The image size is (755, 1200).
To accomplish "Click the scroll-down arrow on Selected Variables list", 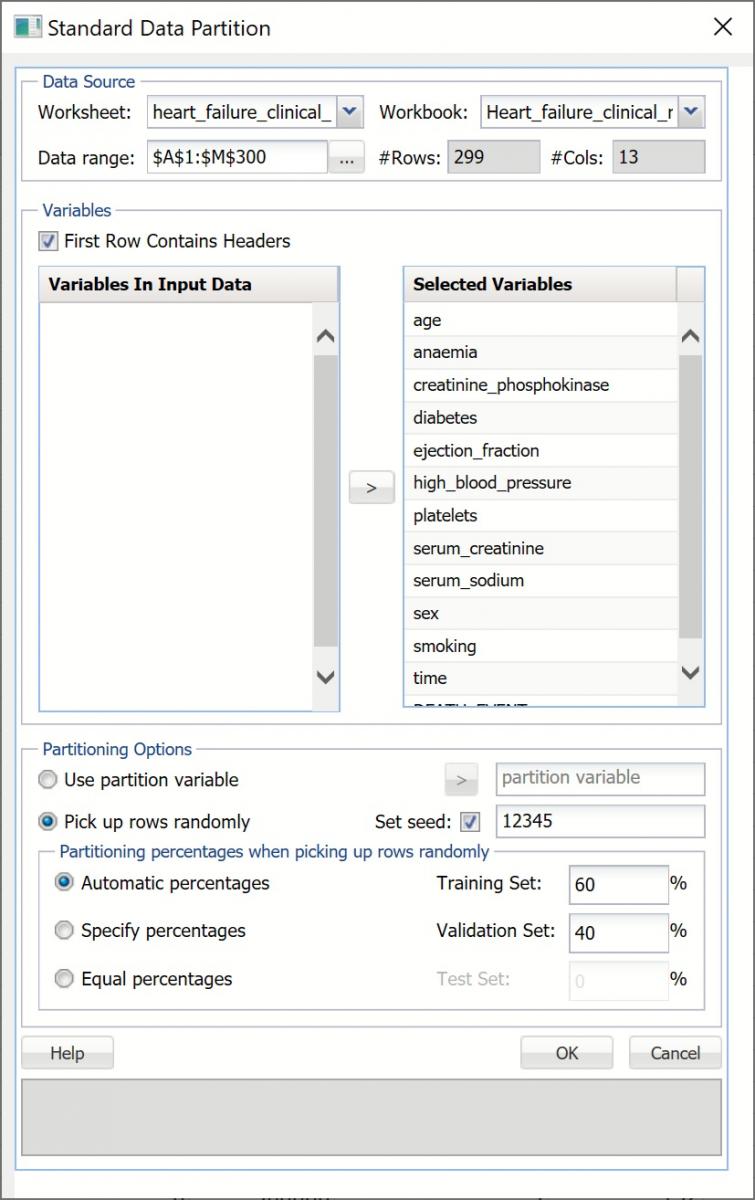I will [690, 674].
